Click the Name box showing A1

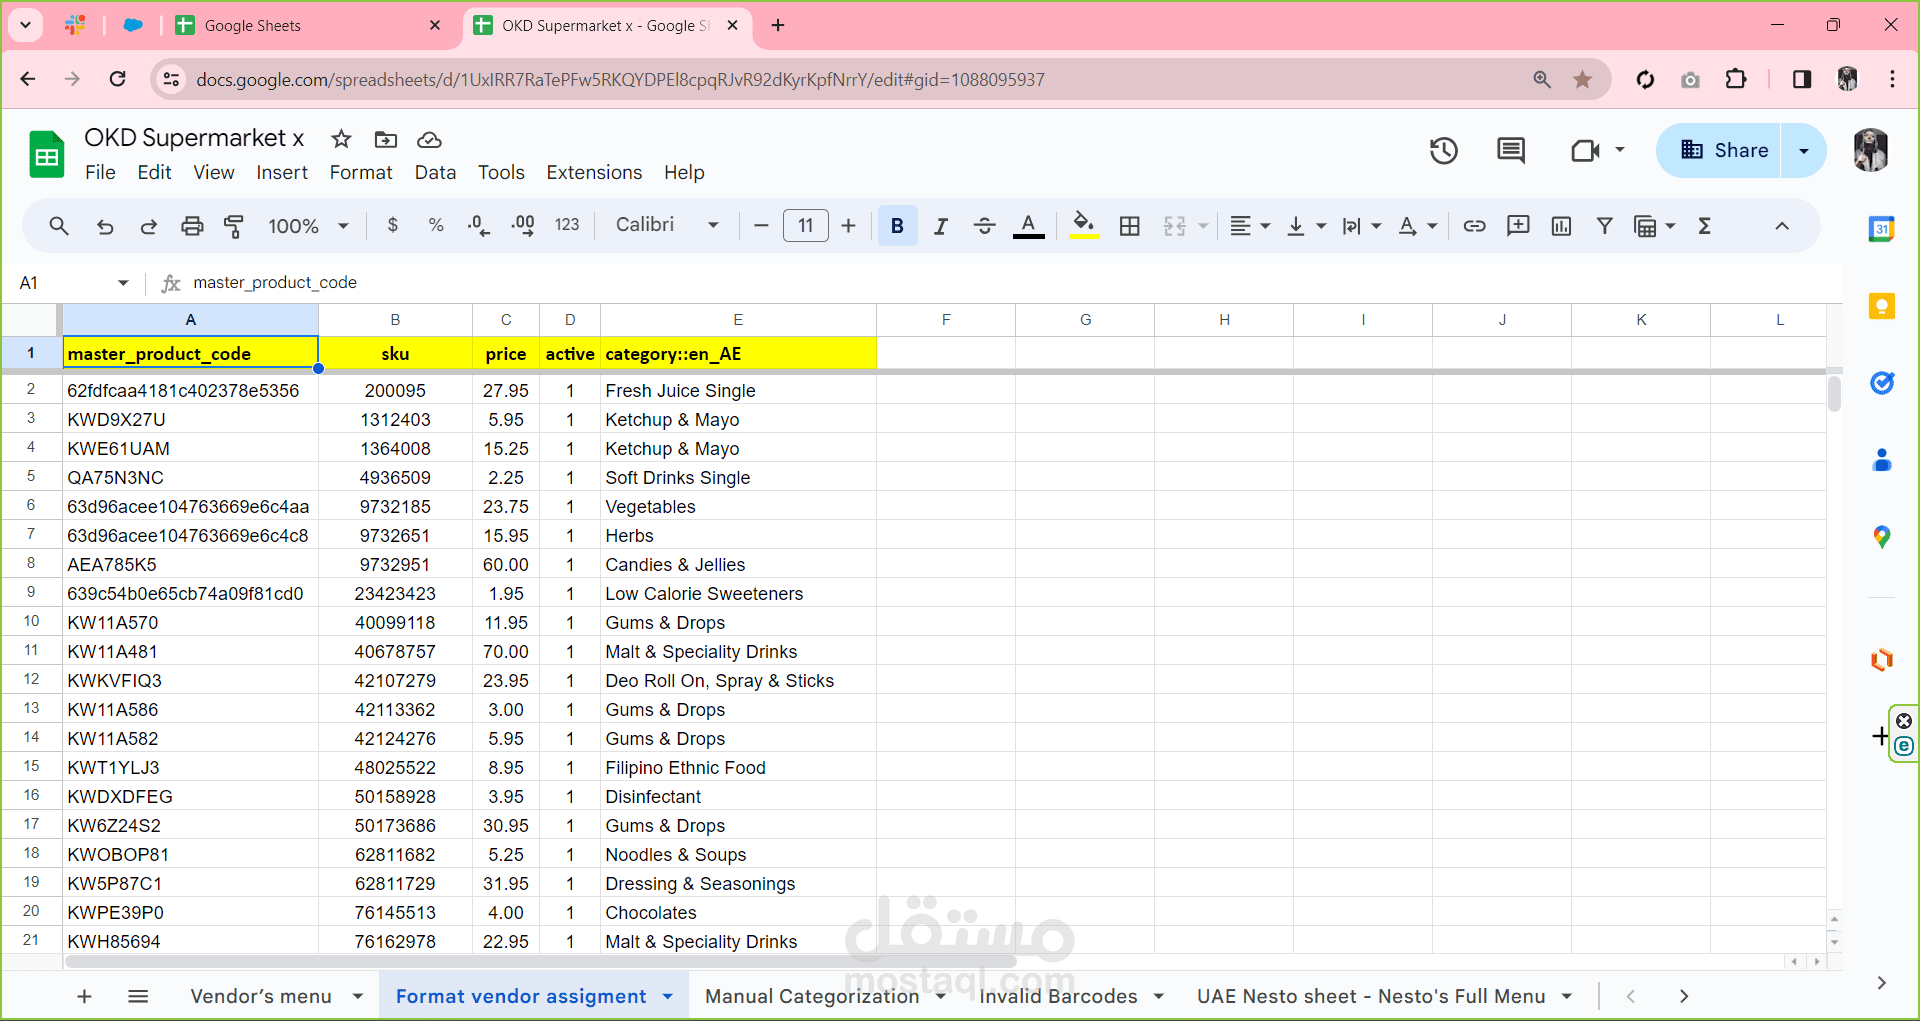coord(75,283)
